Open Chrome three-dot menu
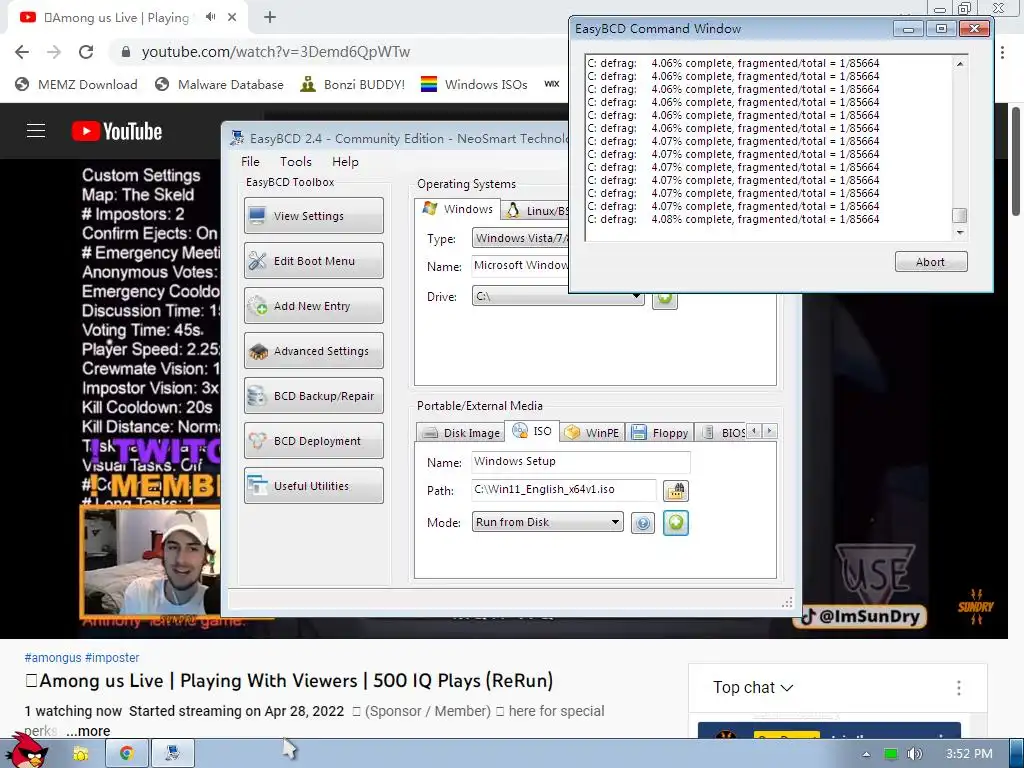The width and height of the screenshot is (1024, 768). point(1002,52)
